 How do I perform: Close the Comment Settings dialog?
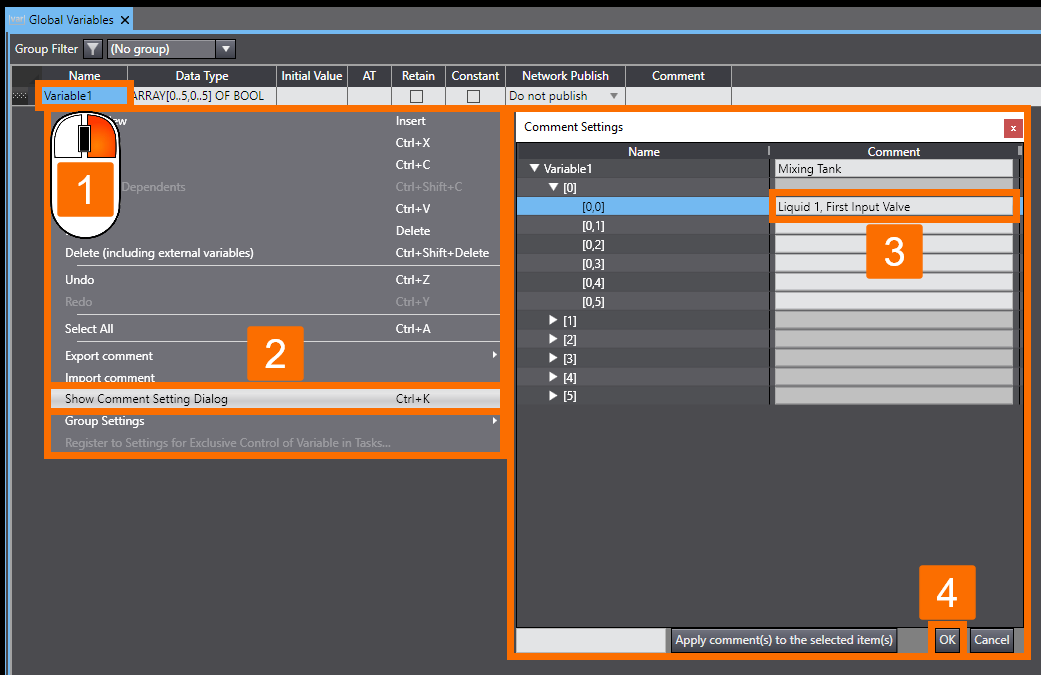pos(1013,128)
